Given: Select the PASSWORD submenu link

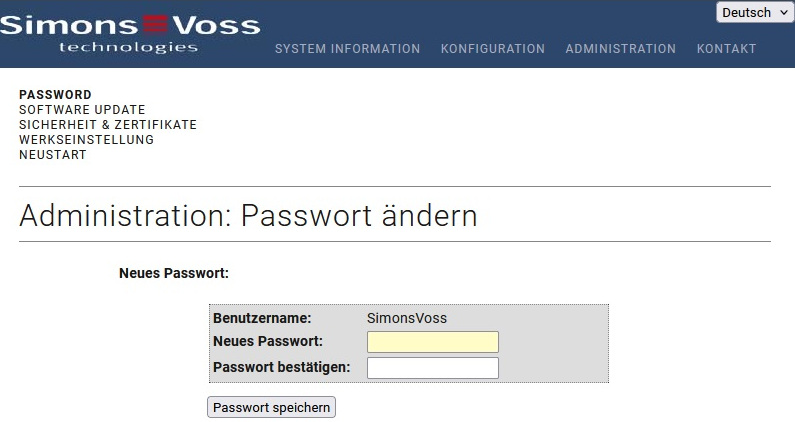Looking at the screenshot, I should (55, 95).
